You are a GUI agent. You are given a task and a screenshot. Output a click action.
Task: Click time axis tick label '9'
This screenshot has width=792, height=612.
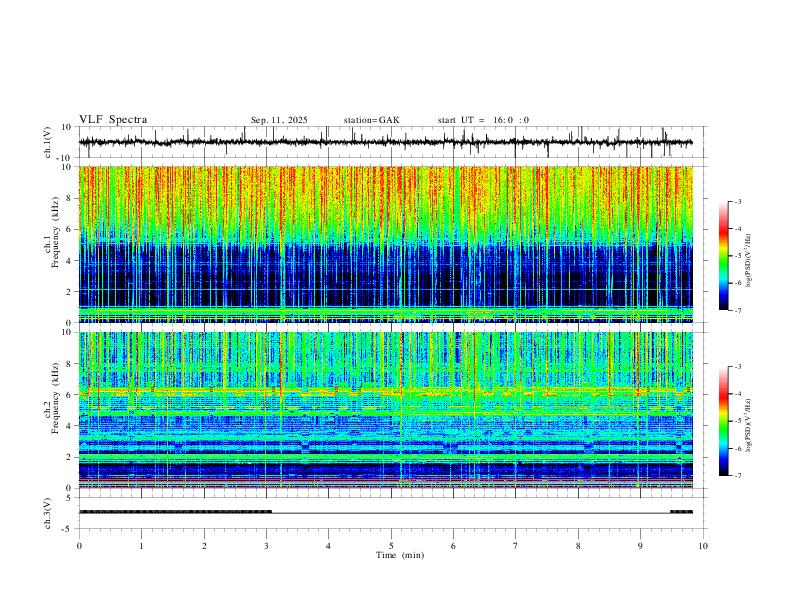[x=640, y=546]
